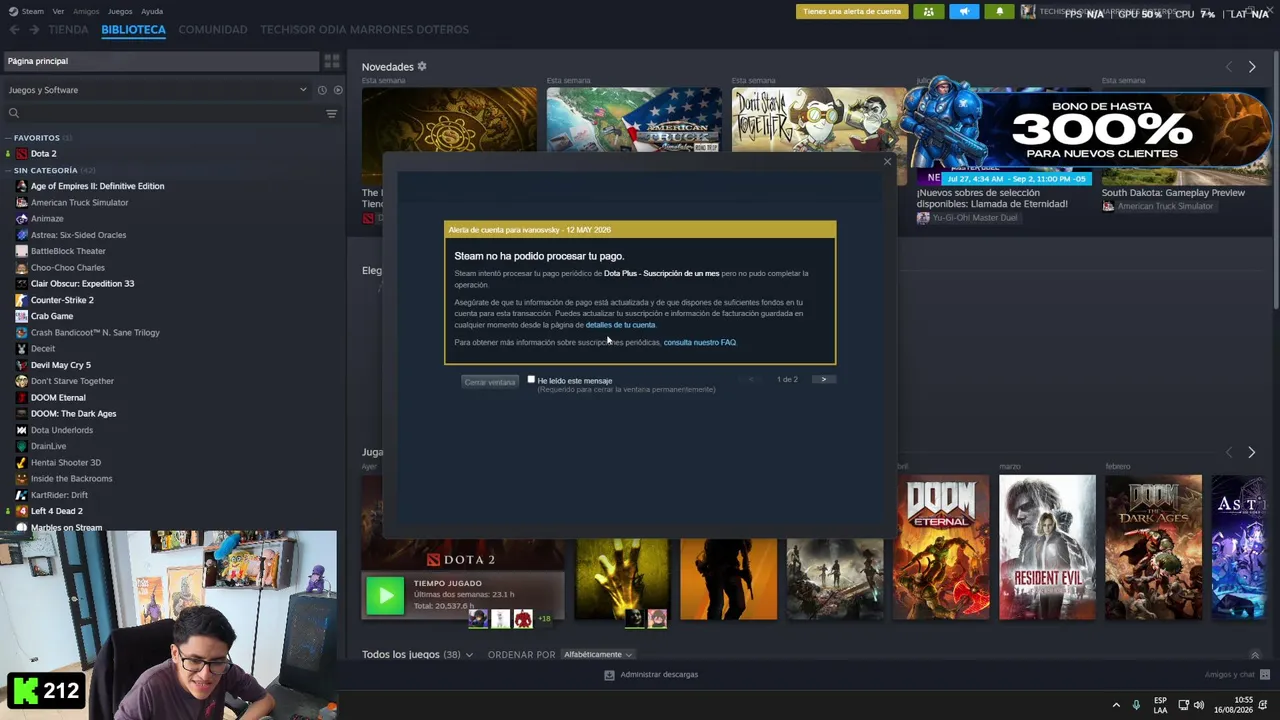This screenshot has width=1280, height=720.
Task: Switch to the COMUNIDAD tab
Action: coord(213,30)
